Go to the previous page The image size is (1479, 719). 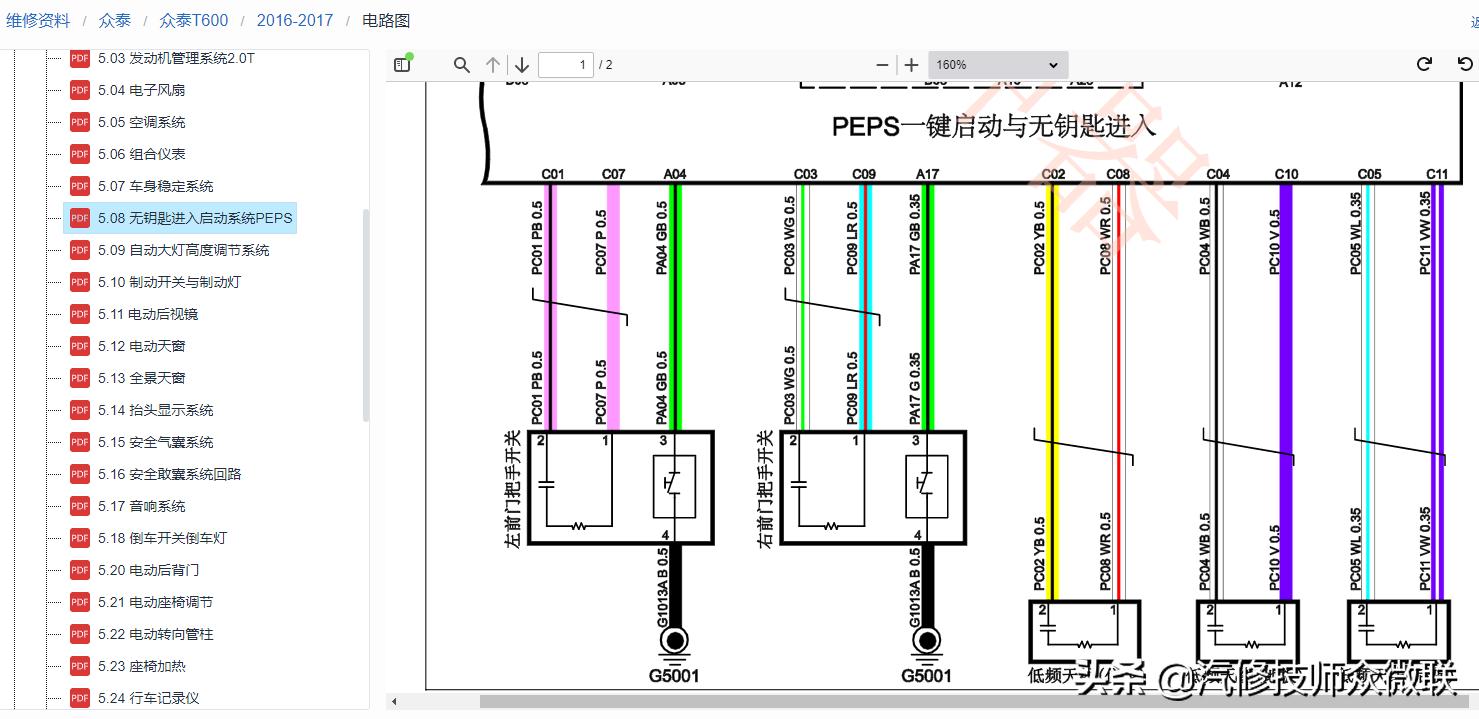click(491, 64)
